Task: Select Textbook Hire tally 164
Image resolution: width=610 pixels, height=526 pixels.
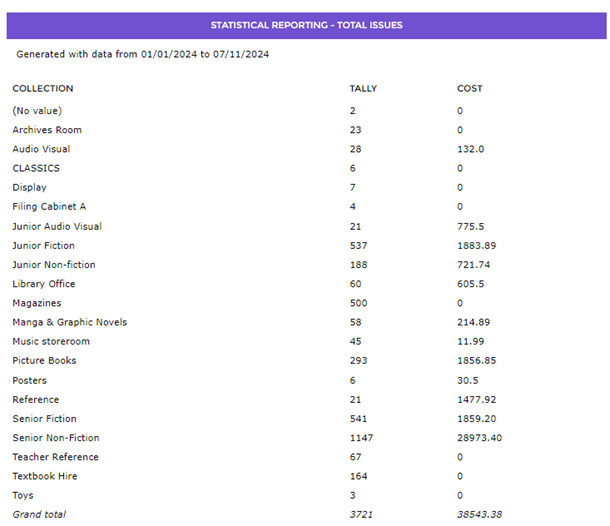Action: coord(358,476)
